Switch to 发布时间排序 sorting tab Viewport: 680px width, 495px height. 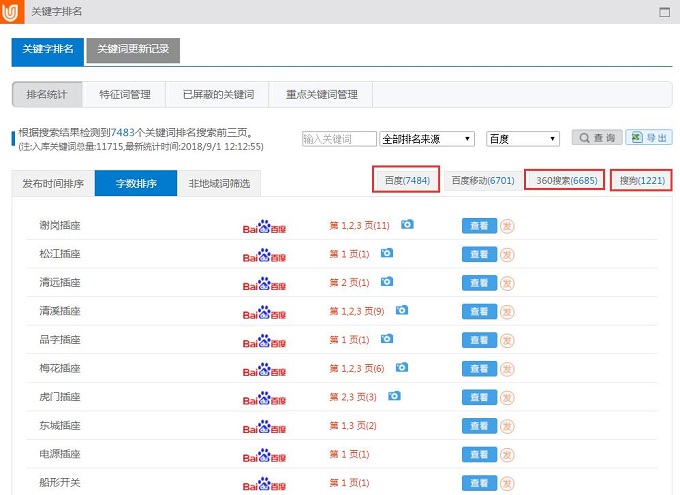pos(53,184)
